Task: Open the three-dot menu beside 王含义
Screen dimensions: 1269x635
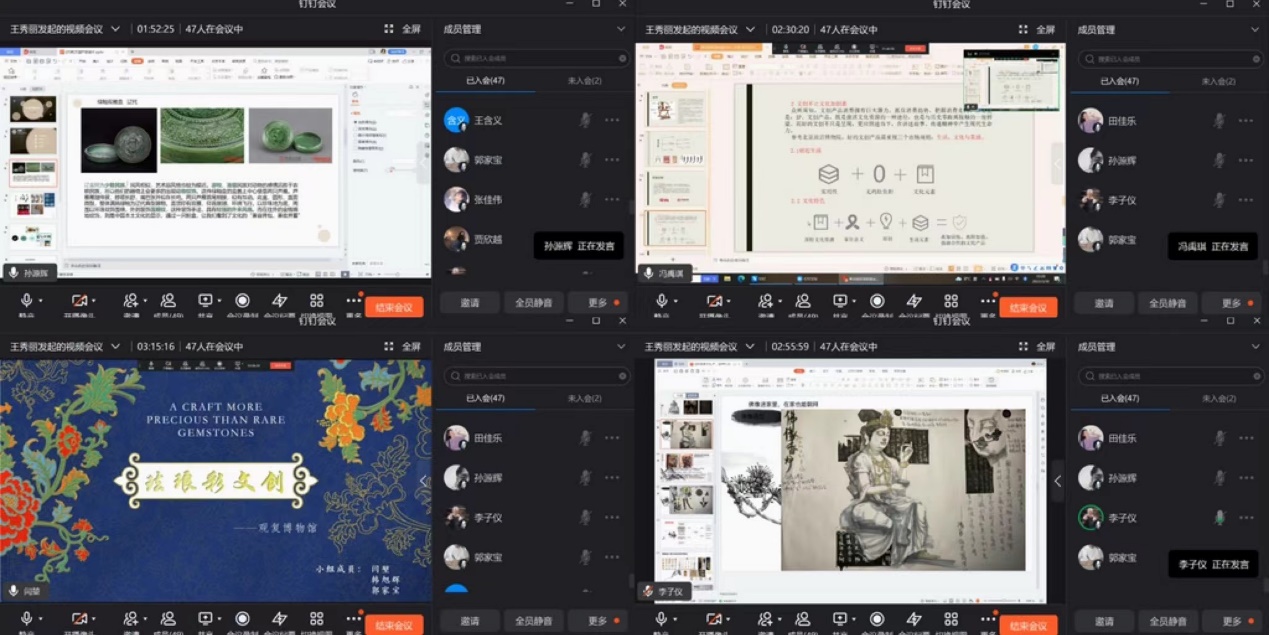Action: (x=612, y=120)
